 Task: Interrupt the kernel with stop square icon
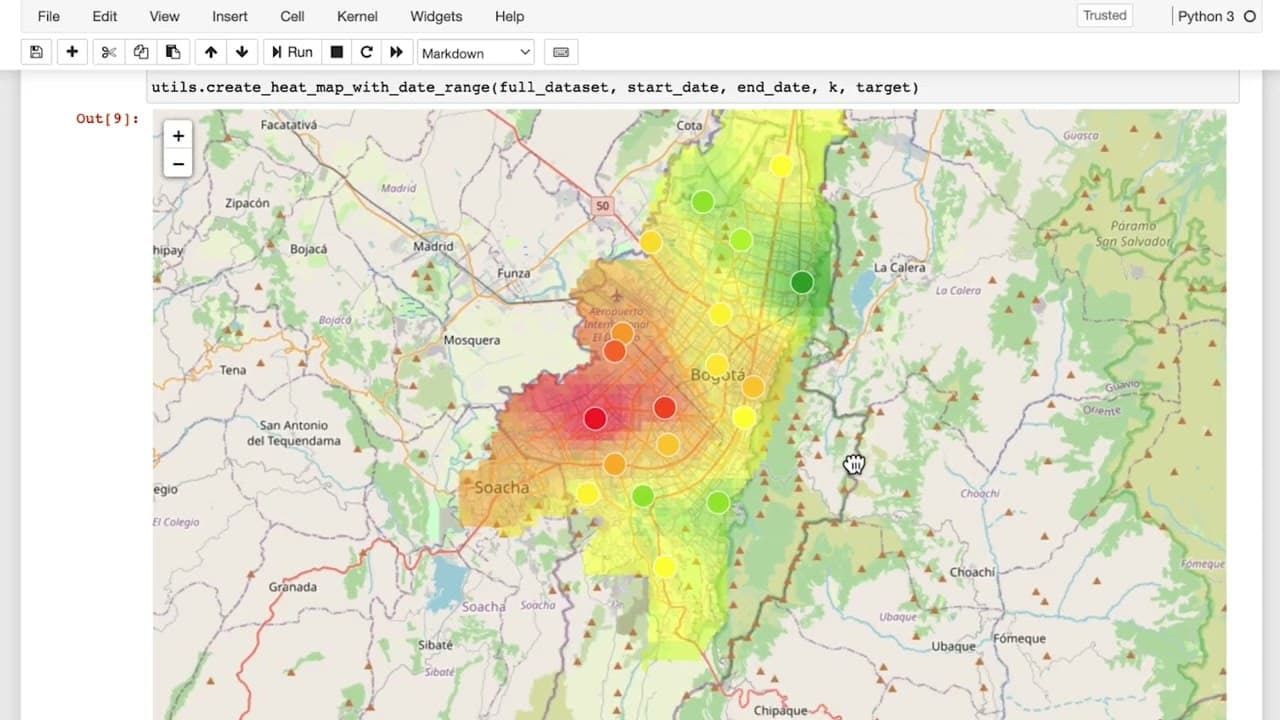click(x=337, y=52)
